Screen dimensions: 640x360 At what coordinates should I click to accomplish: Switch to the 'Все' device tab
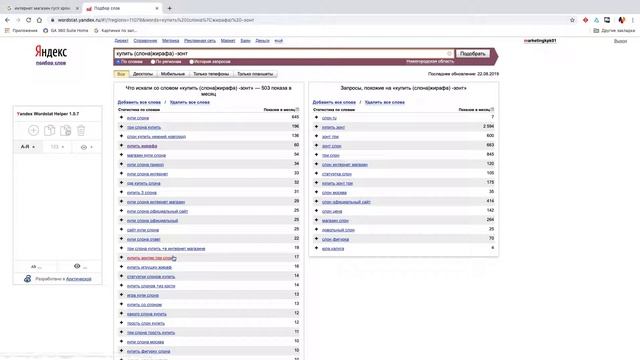point(121,74)
